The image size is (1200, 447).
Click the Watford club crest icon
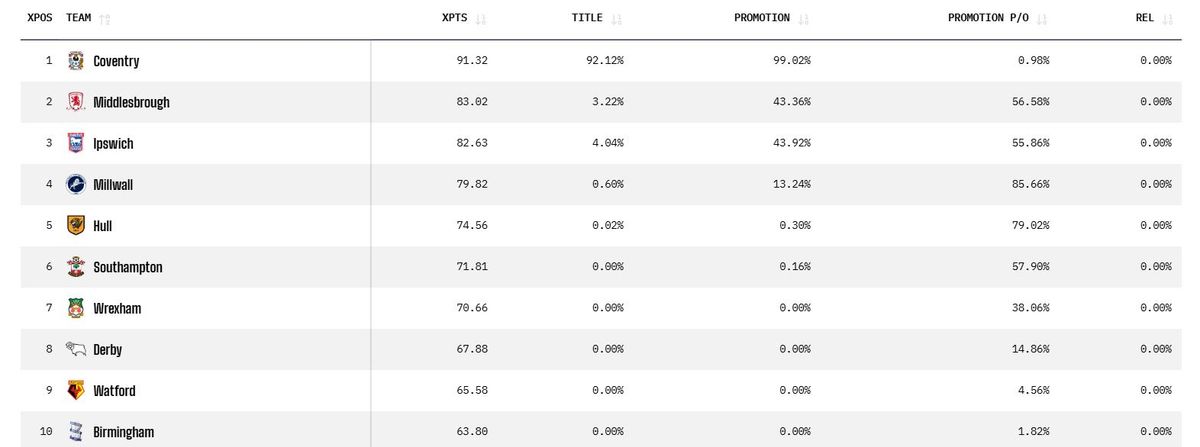click(x=76, y=390)
